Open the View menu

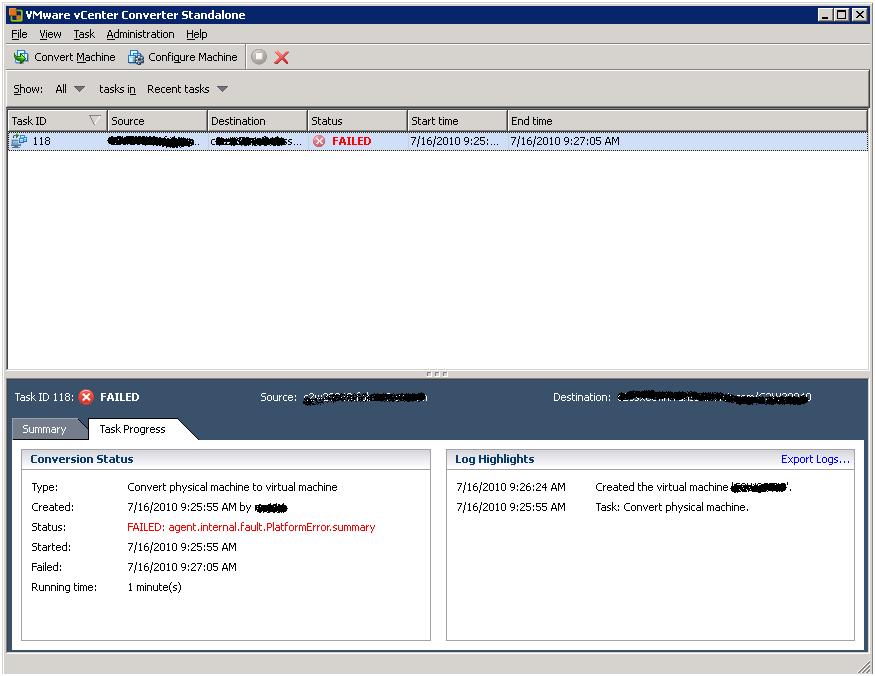tap(50, 33)
